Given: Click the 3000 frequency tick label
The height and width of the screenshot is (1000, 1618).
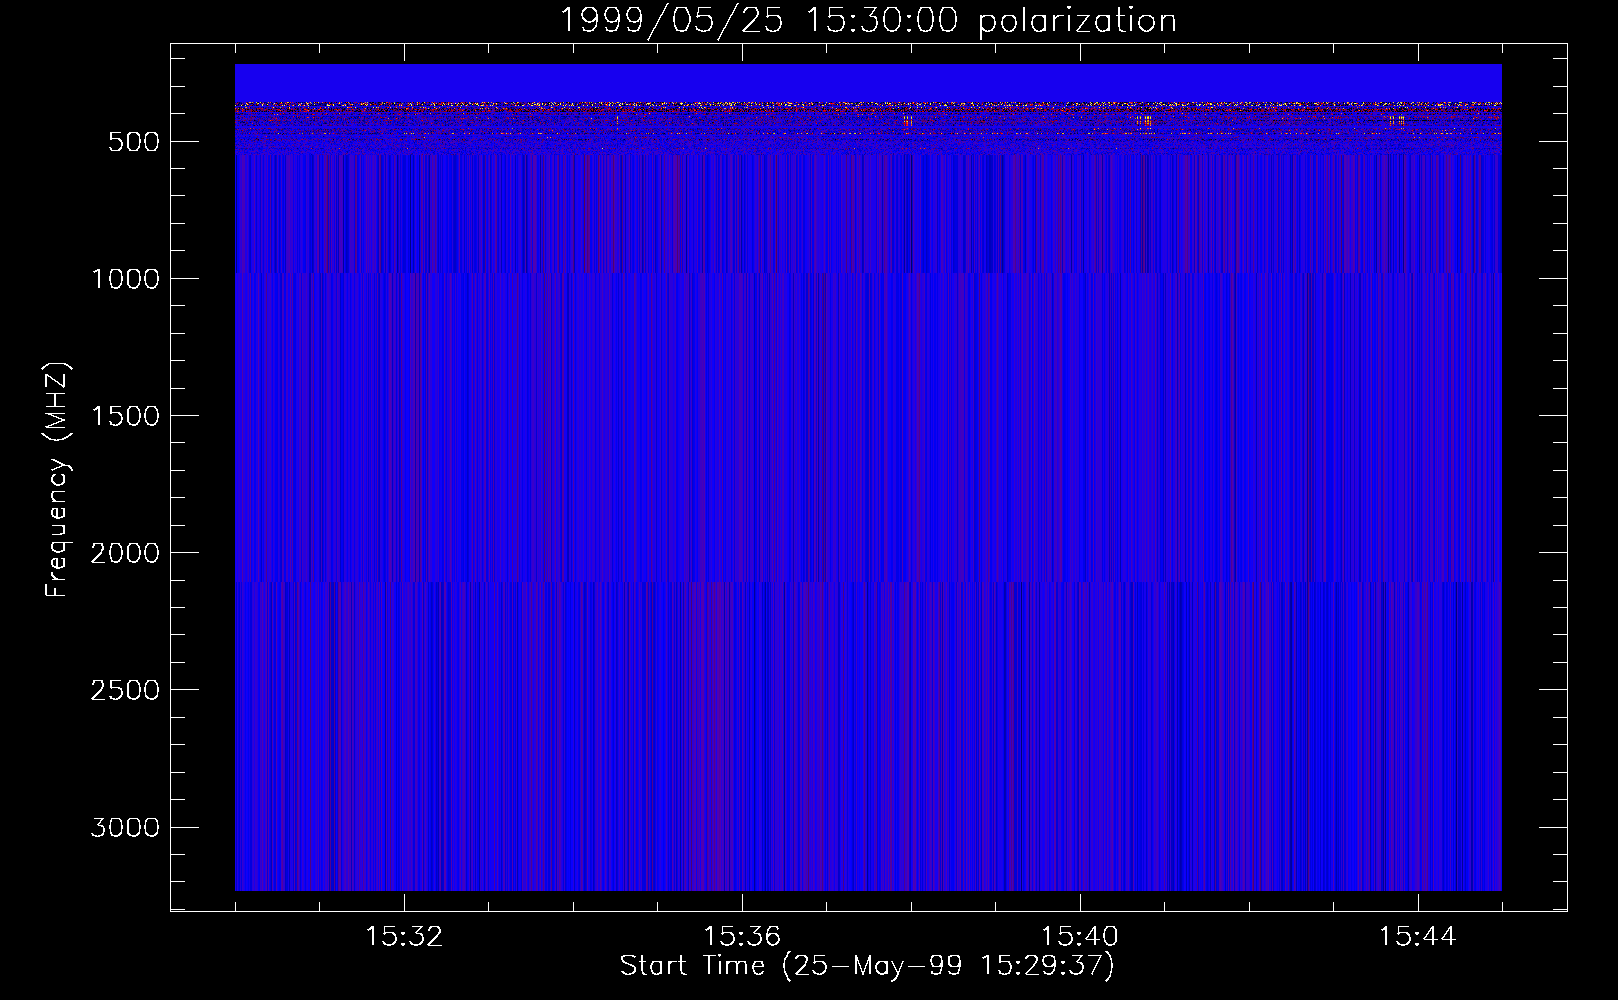Looking at the screenshot, I should coord(125,827).
